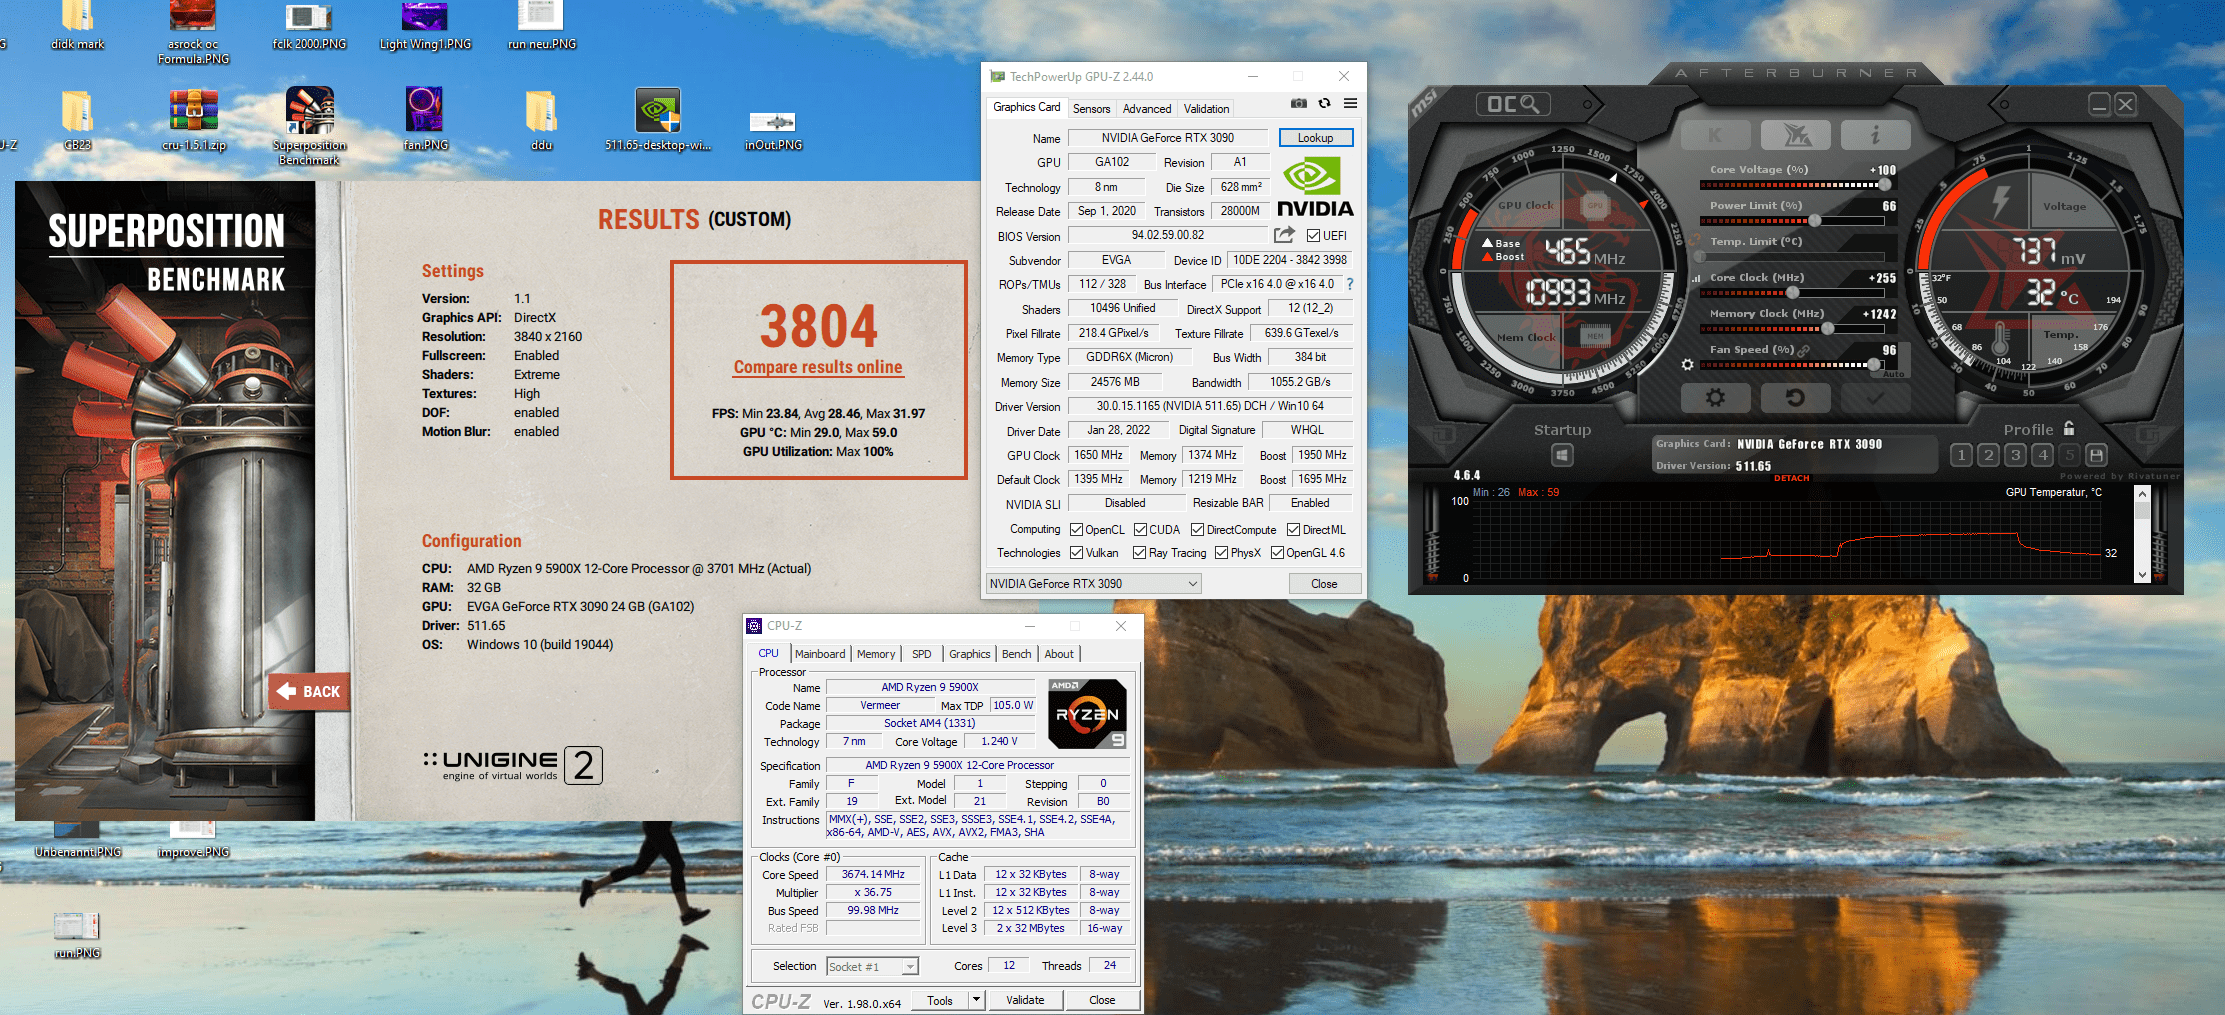Open the Superposition Benchmark desktop icon
This screenshot has height=1015, width=2225.
(x=309, y=125)
